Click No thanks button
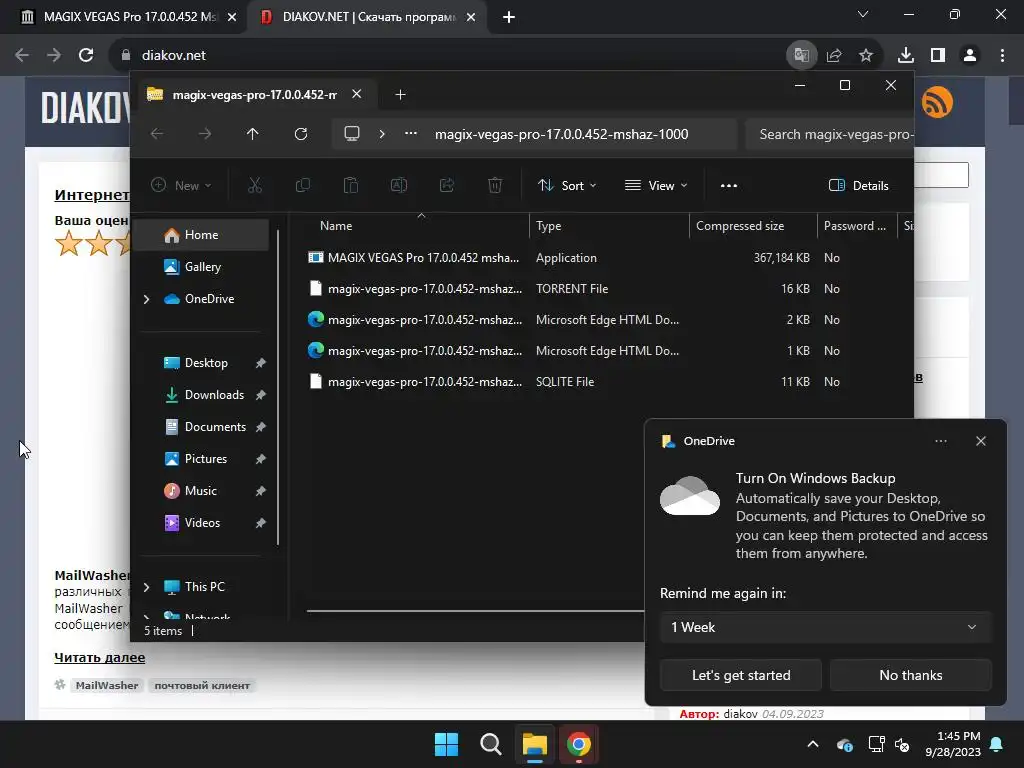This screenshot has height=768, width=1024. [x=910, y=675]
